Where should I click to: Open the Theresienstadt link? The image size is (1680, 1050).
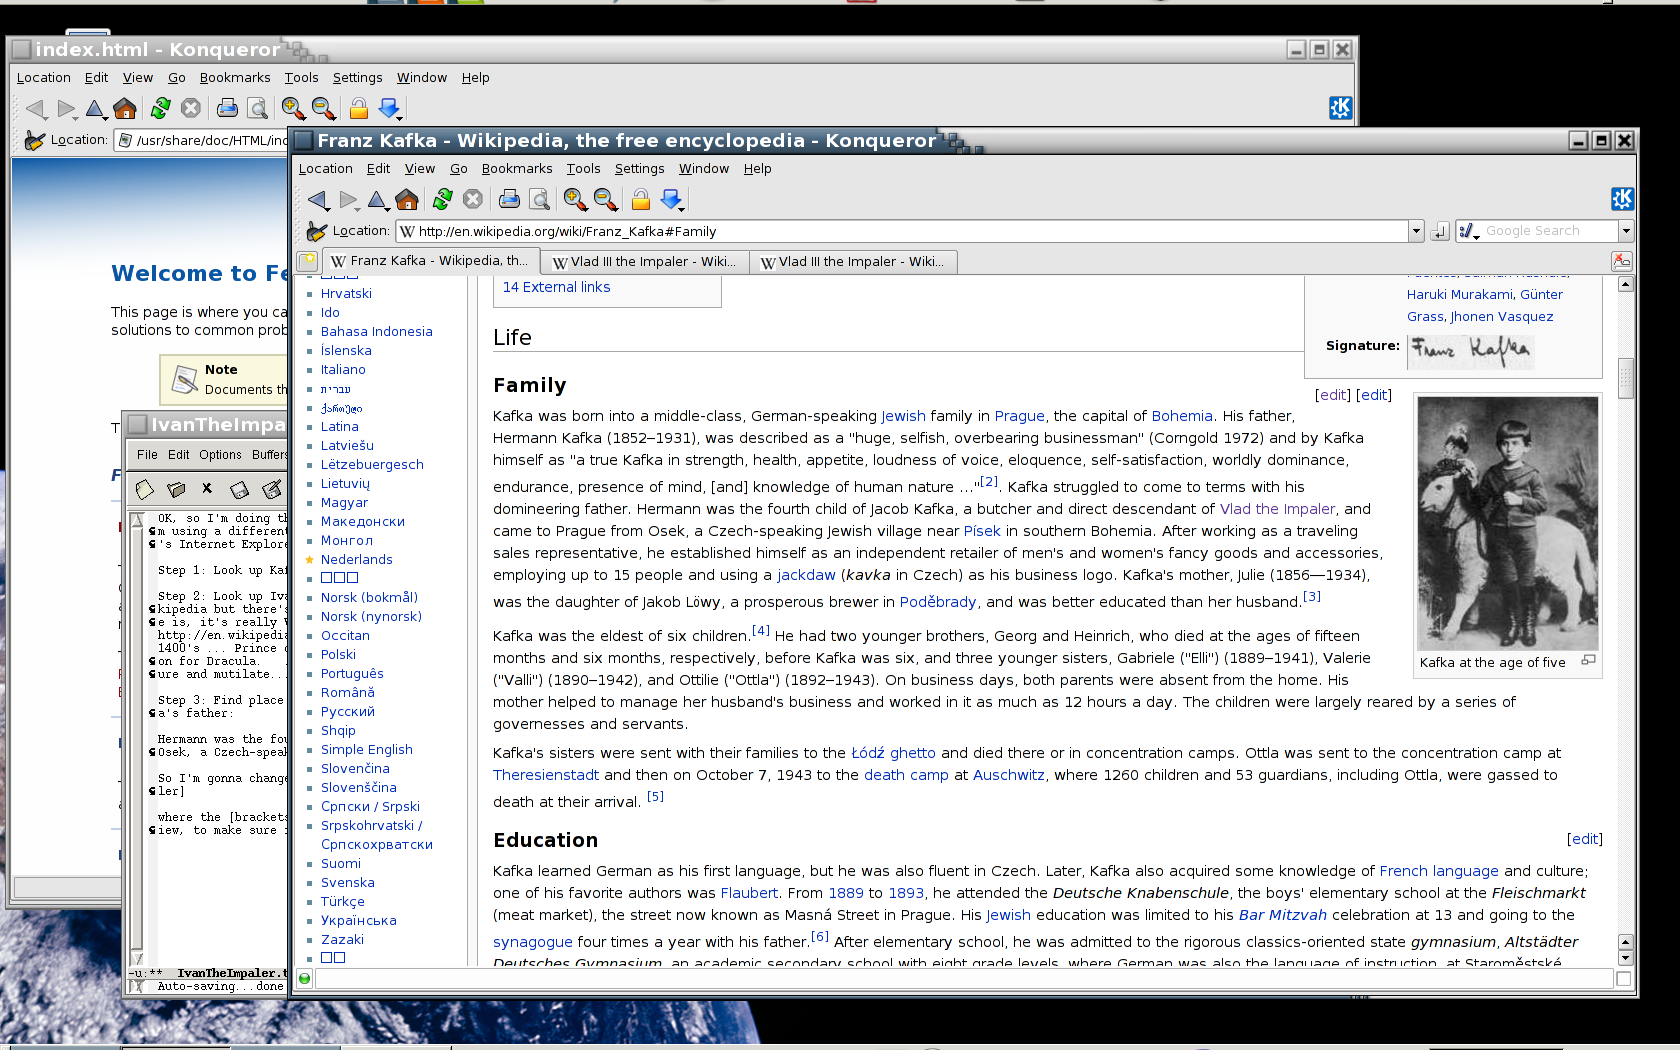pyautogui.click(x=546, y=775)
